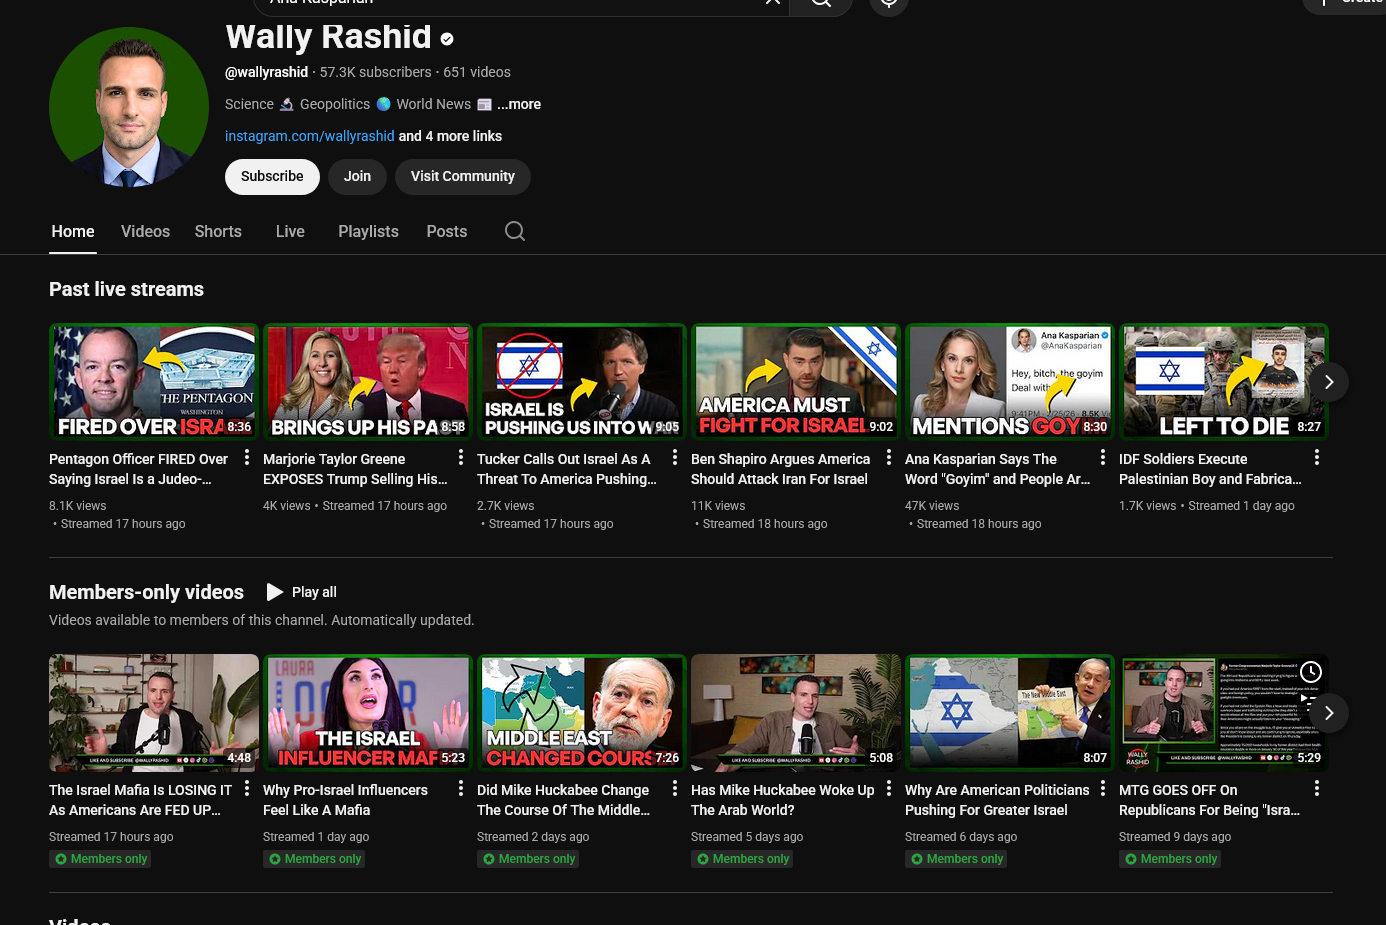Click the Visit Community button
Screen dimensions: 1386x925
462,177
